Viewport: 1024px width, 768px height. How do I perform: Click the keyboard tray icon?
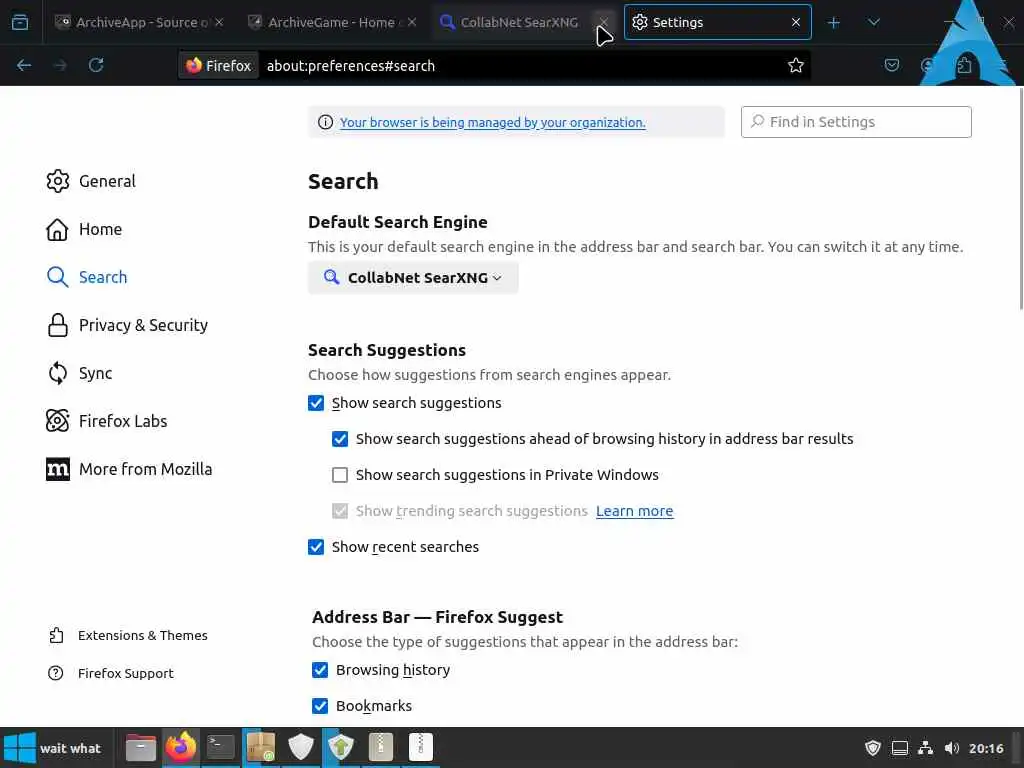(900, 748)
